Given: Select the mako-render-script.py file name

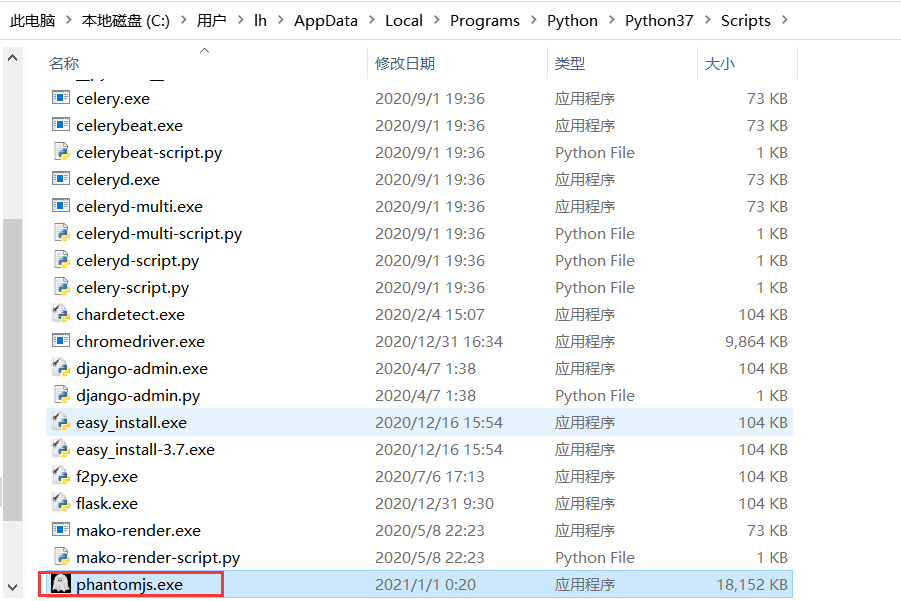Looking at the screenshot, I should click(x=158, y=557).
